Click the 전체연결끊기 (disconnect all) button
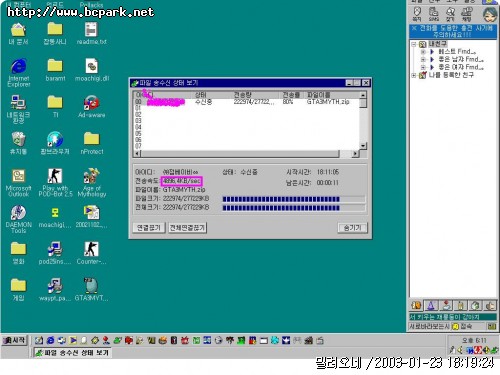 (187, 228)
